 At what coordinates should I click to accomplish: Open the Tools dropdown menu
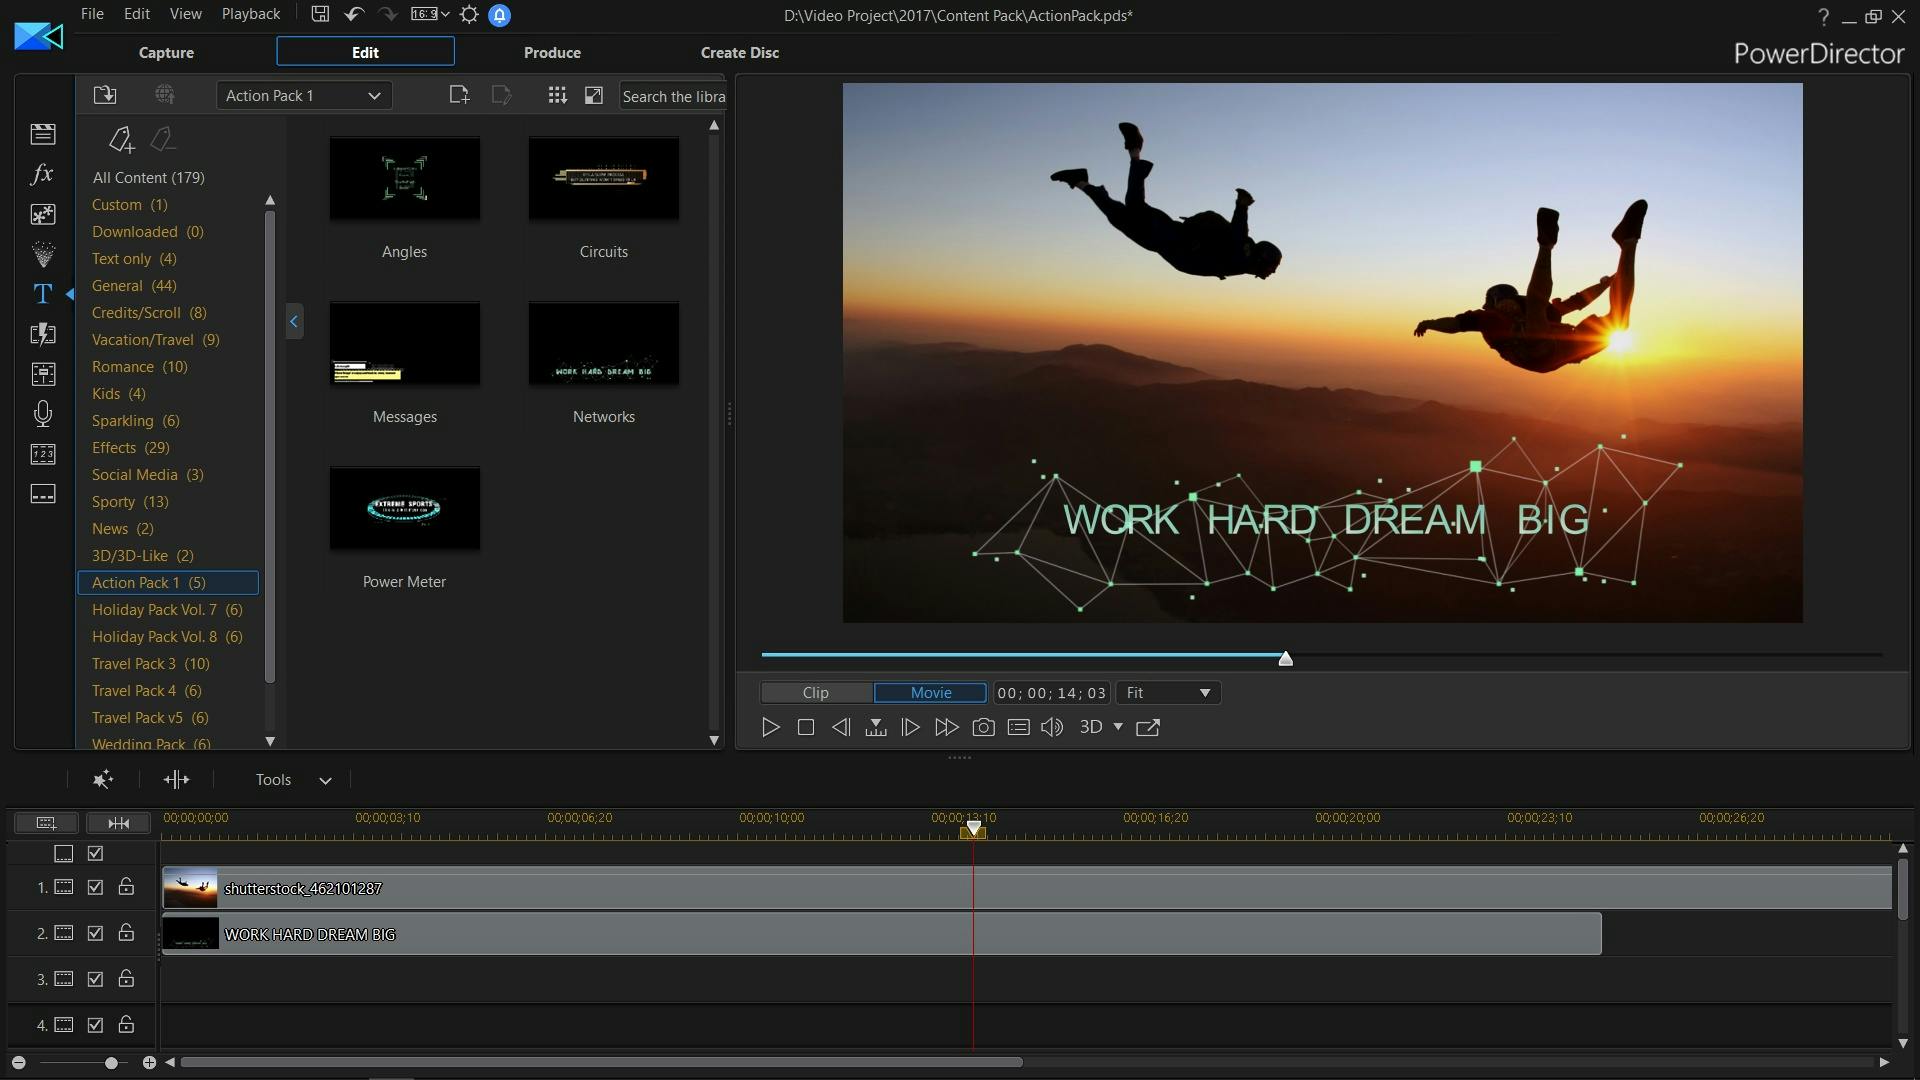pyautogui.click(x=292, y=780)
